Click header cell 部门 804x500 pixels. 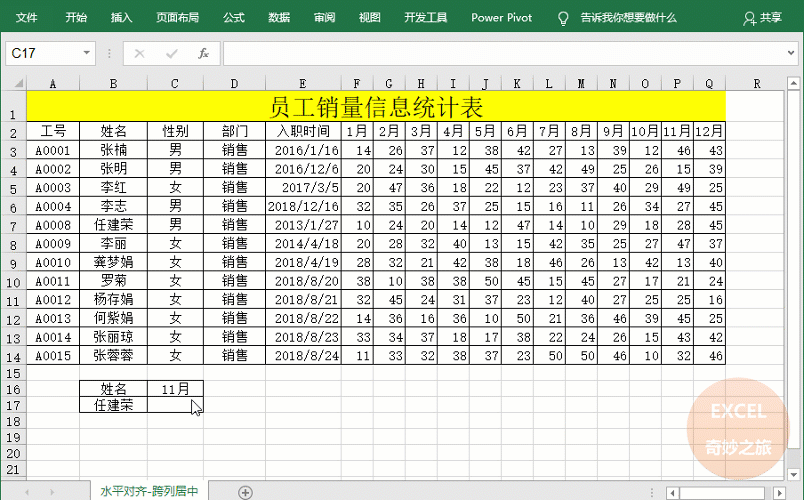pos(234,131)
